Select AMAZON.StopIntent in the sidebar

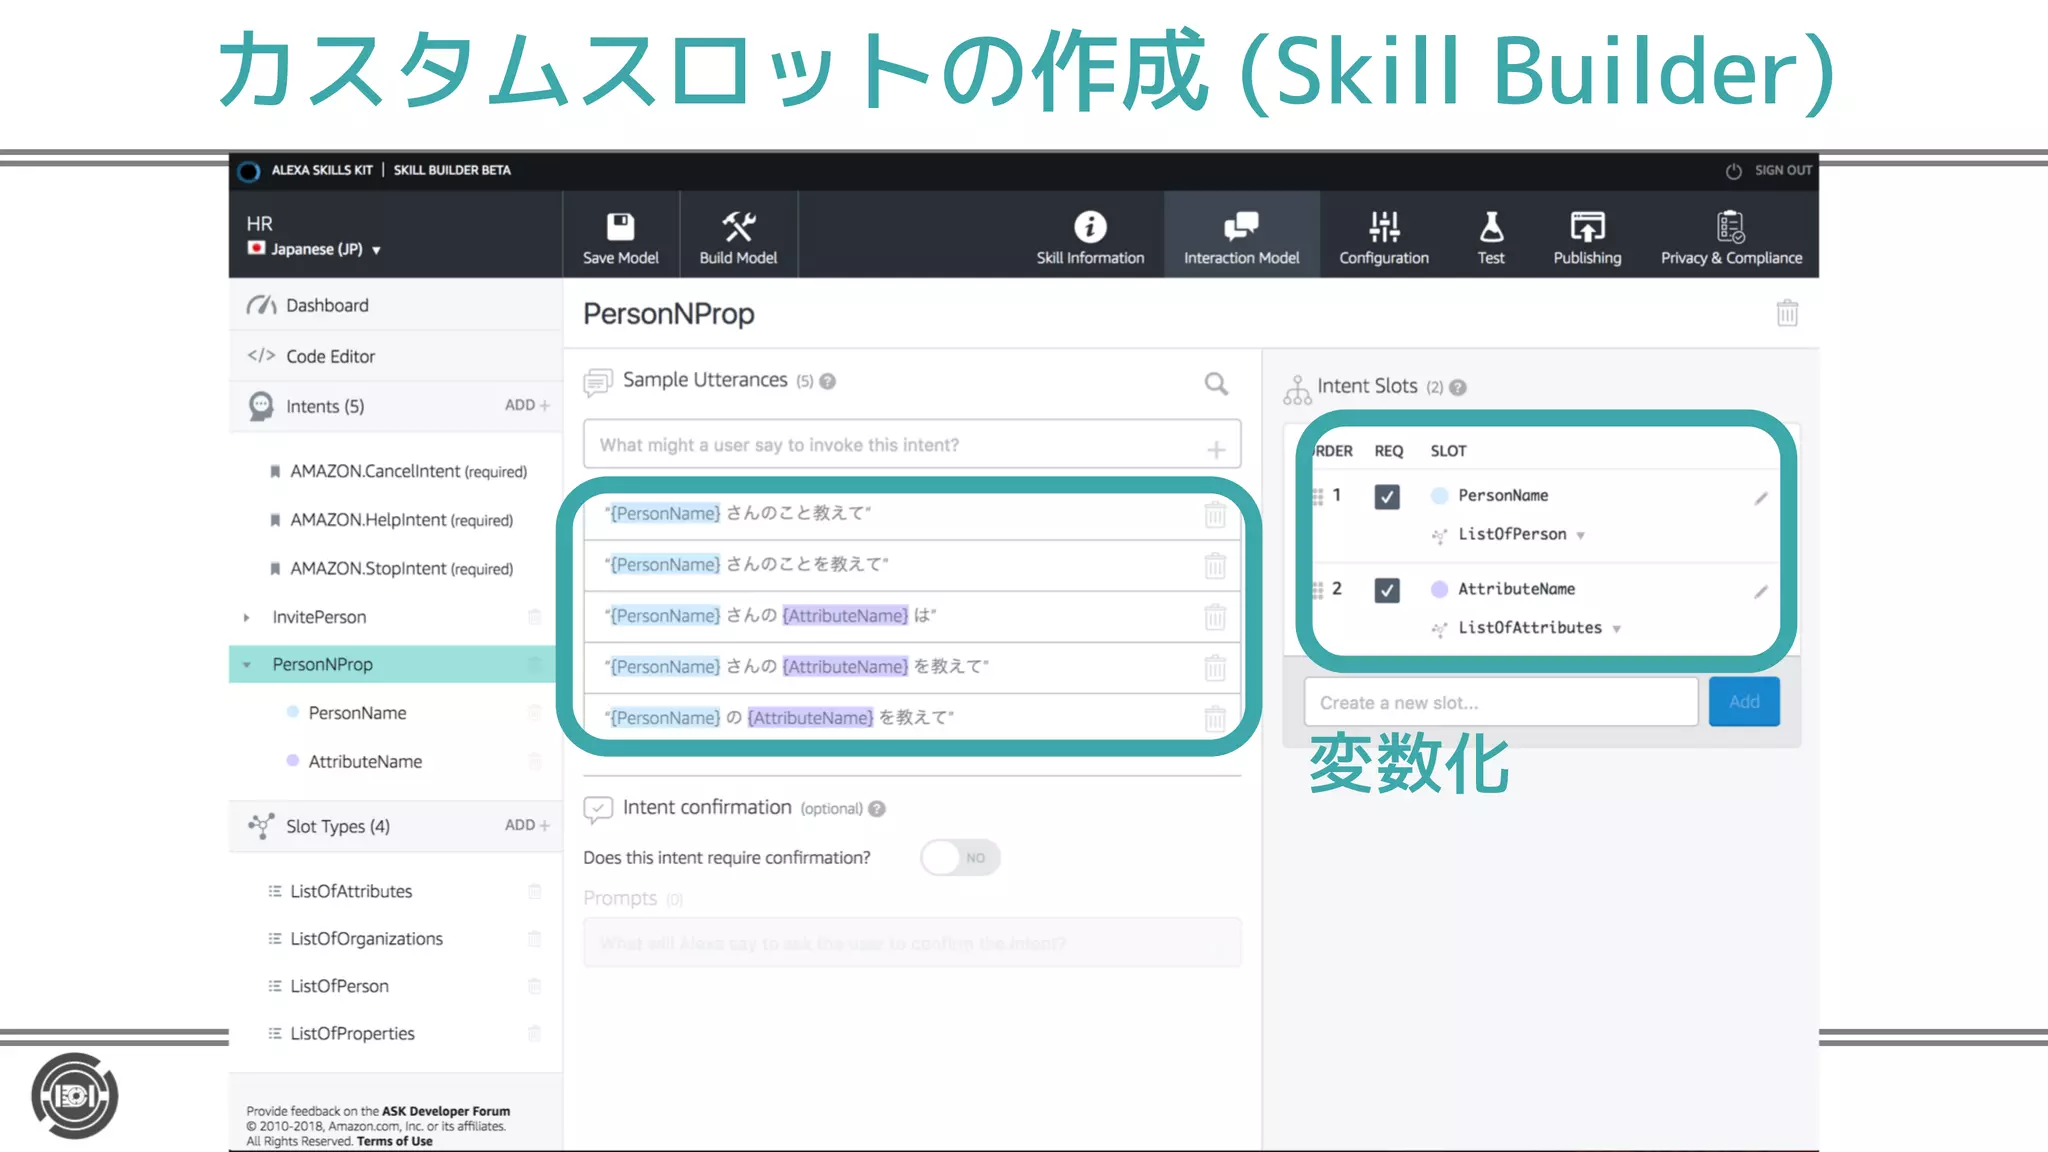[x=401, y=568]
